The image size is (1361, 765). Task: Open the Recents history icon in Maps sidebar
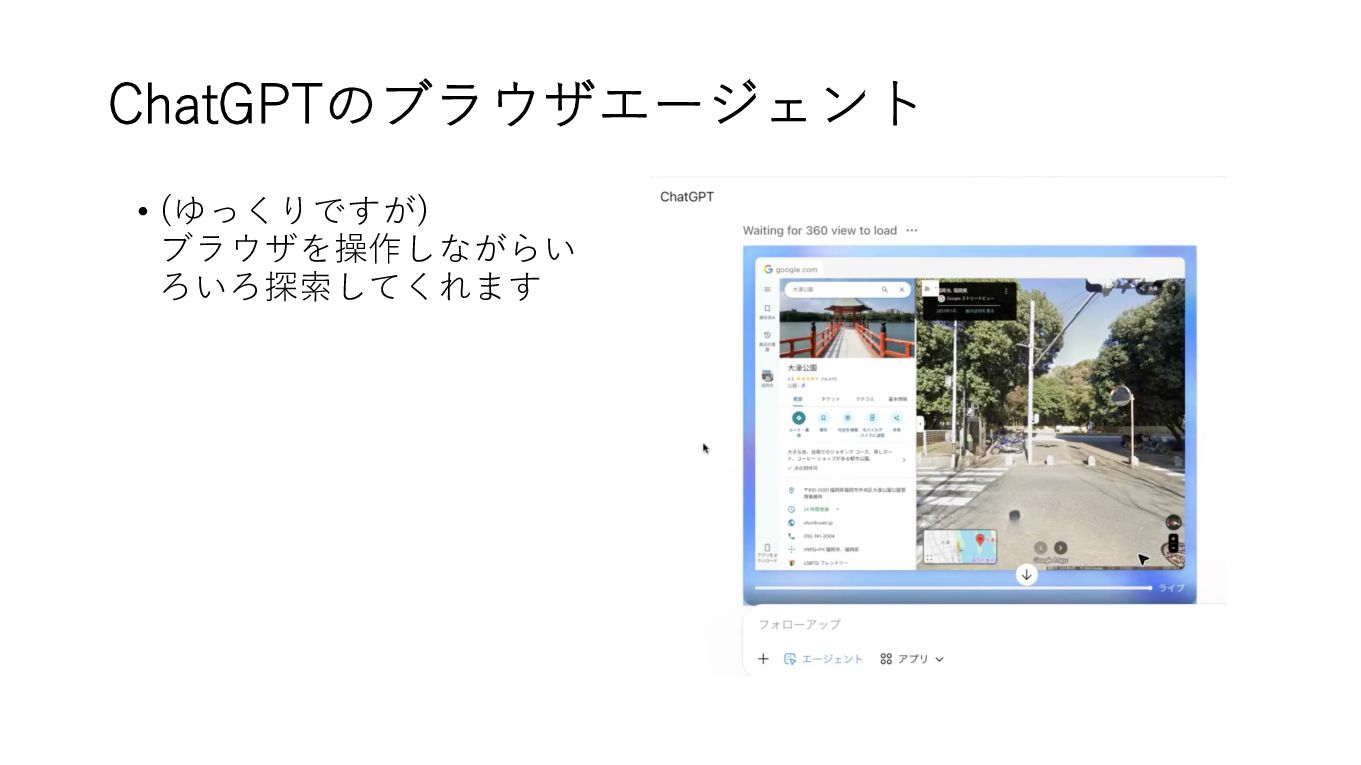click(x=767, y=335)
